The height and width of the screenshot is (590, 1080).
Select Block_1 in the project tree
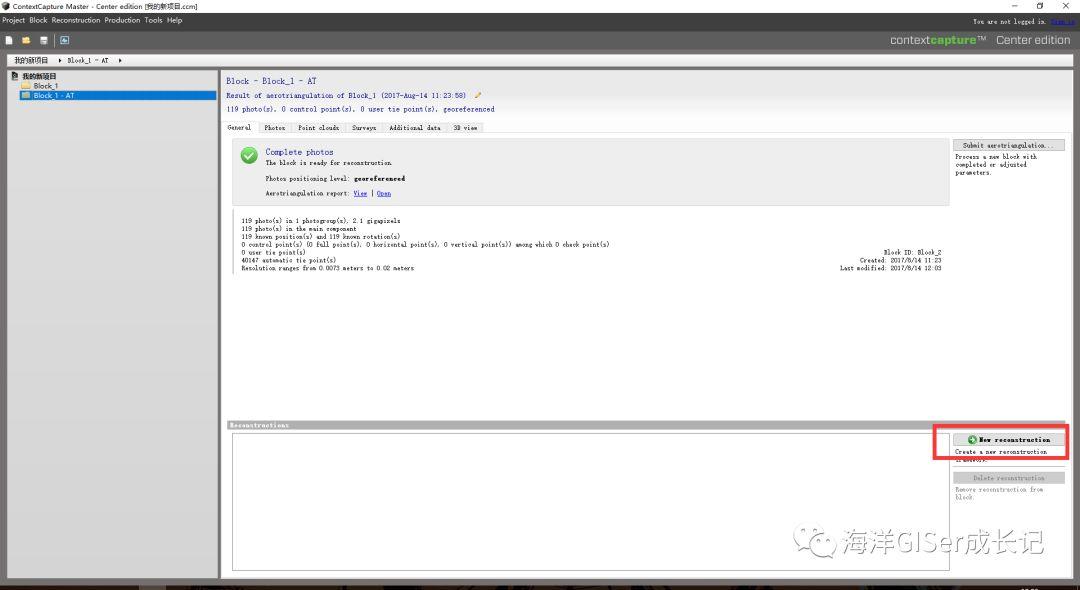(45, 86)
